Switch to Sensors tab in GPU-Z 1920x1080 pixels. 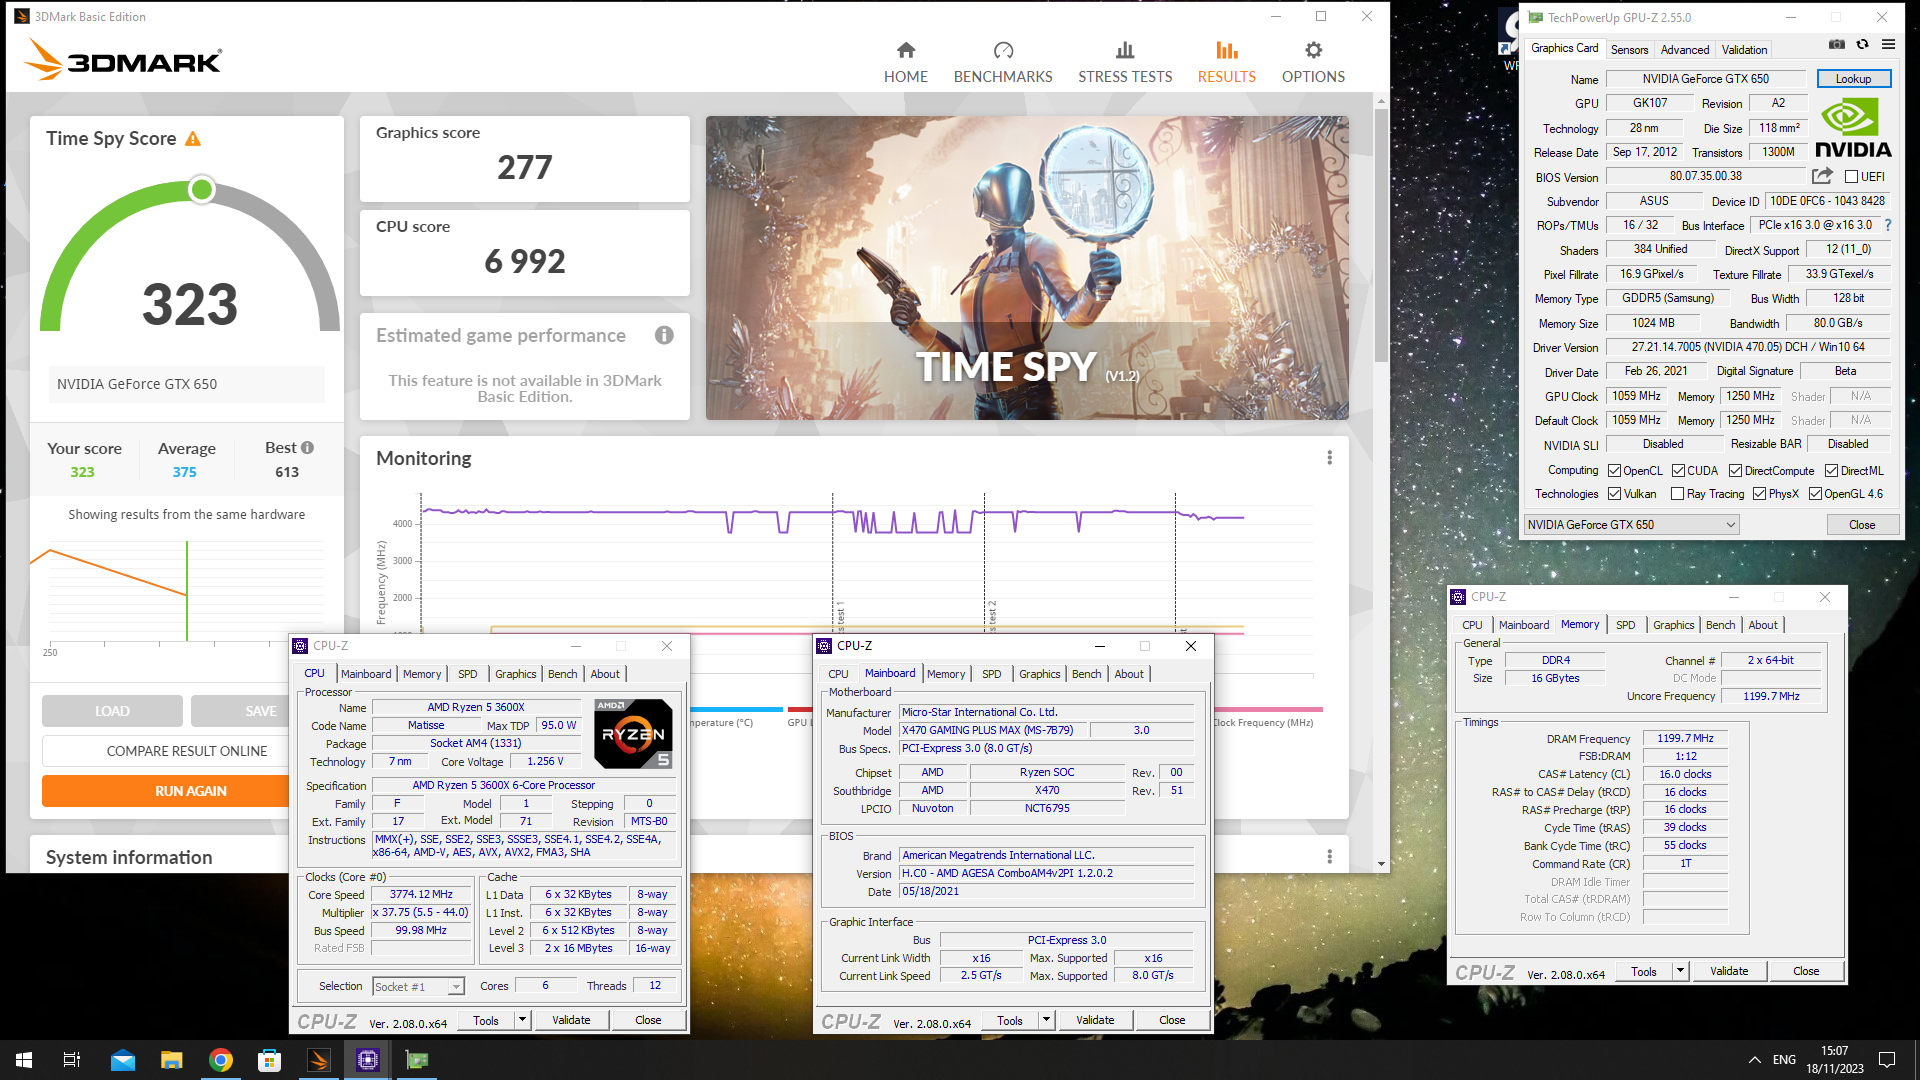point(1629,49)
